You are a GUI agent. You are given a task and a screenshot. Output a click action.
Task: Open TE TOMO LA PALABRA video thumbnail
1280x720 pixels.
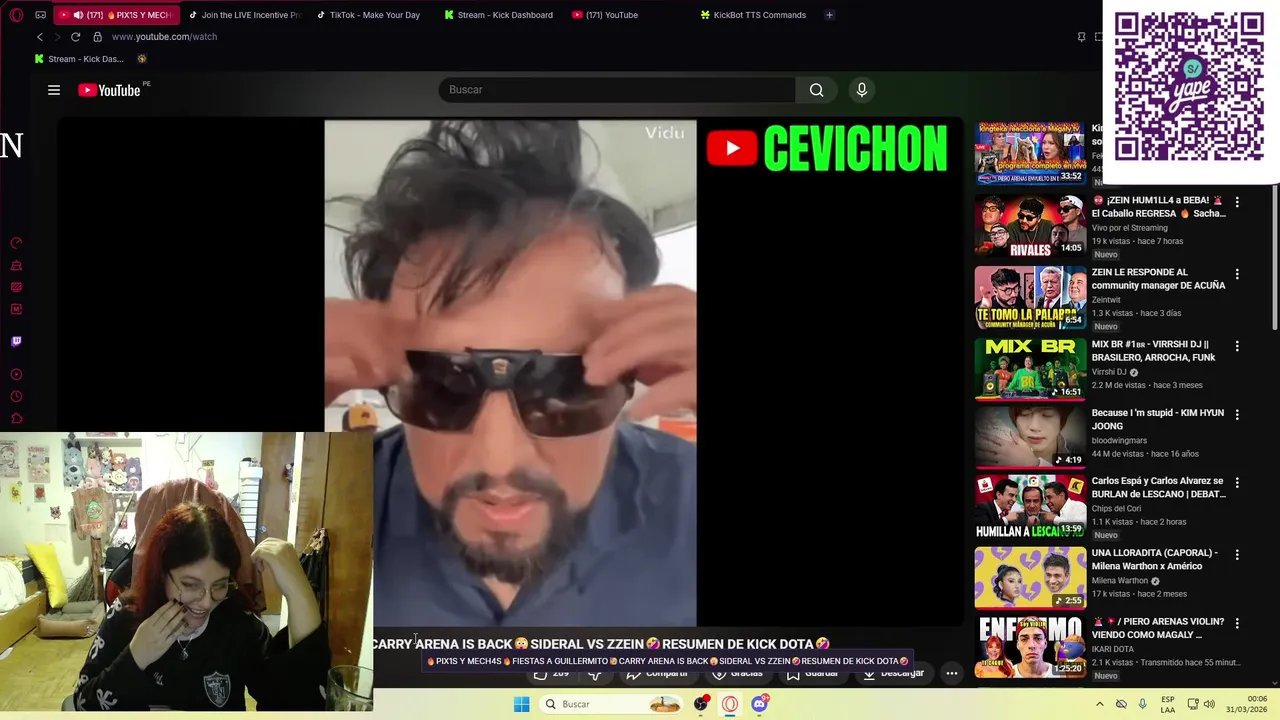click(1030, 298)
